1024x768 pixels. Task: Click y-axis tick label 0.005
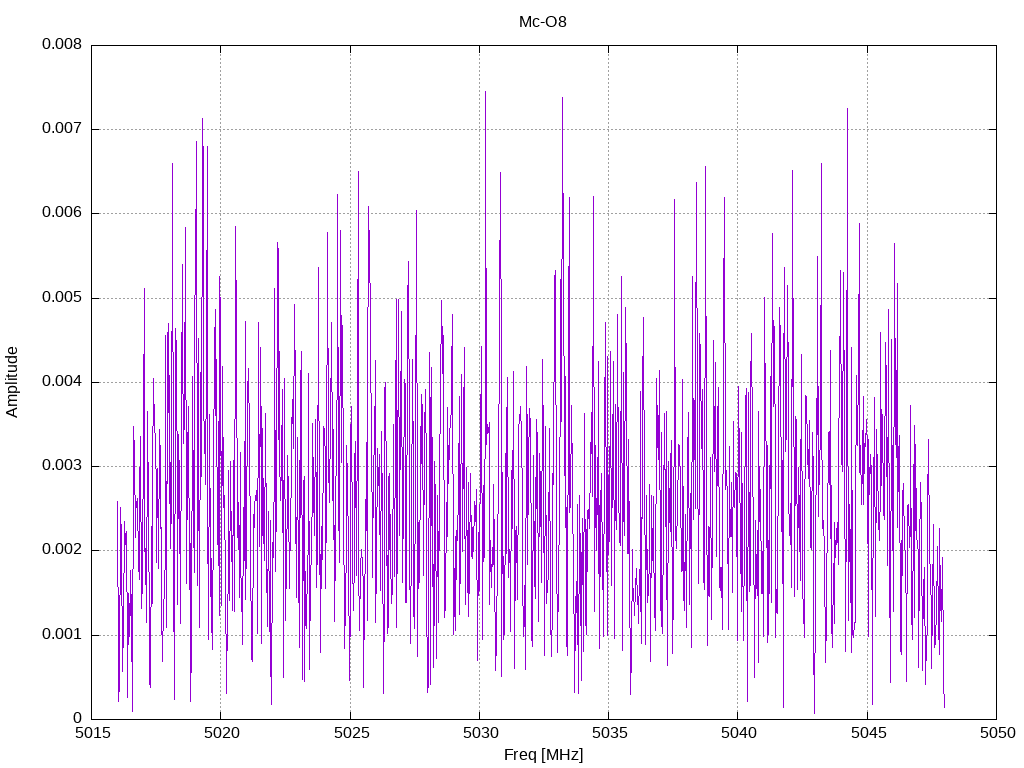tap(62, 298)
